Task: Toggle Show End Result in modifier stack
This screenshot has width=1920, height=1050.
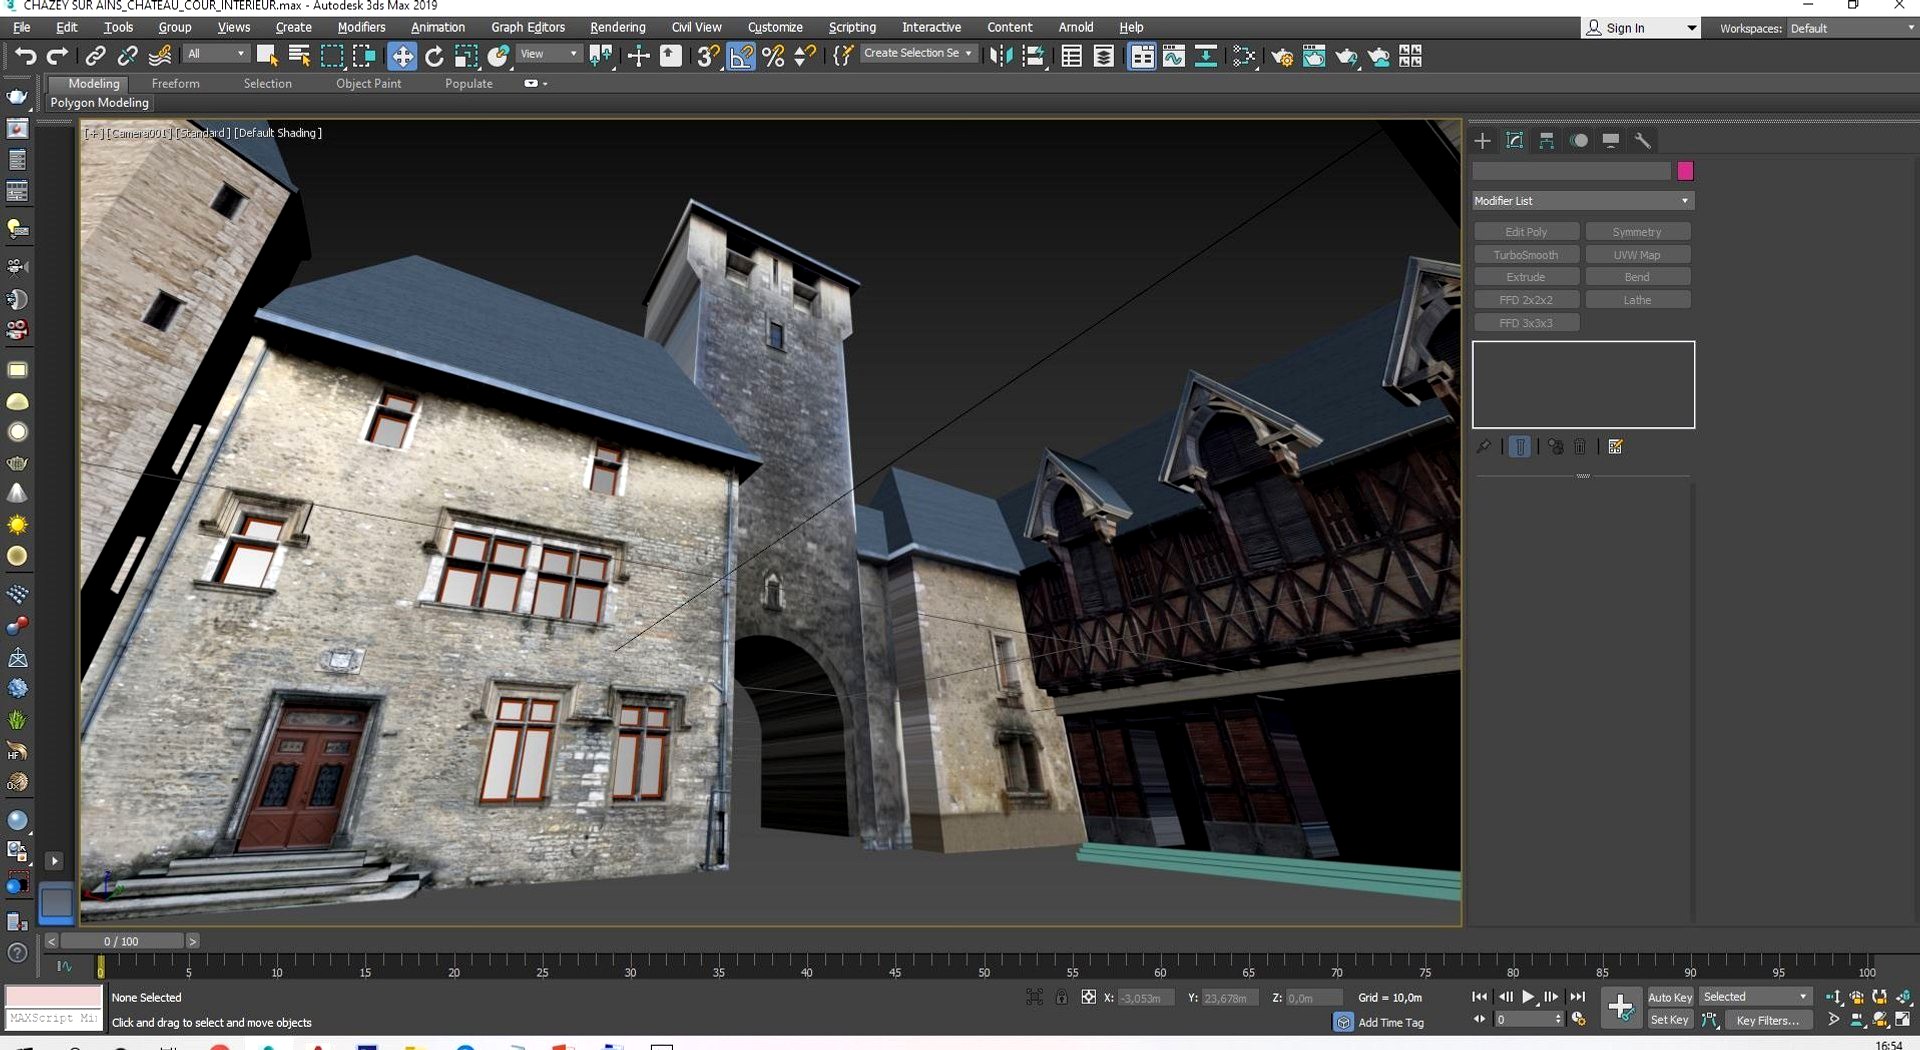Action: pos(1519,447)
